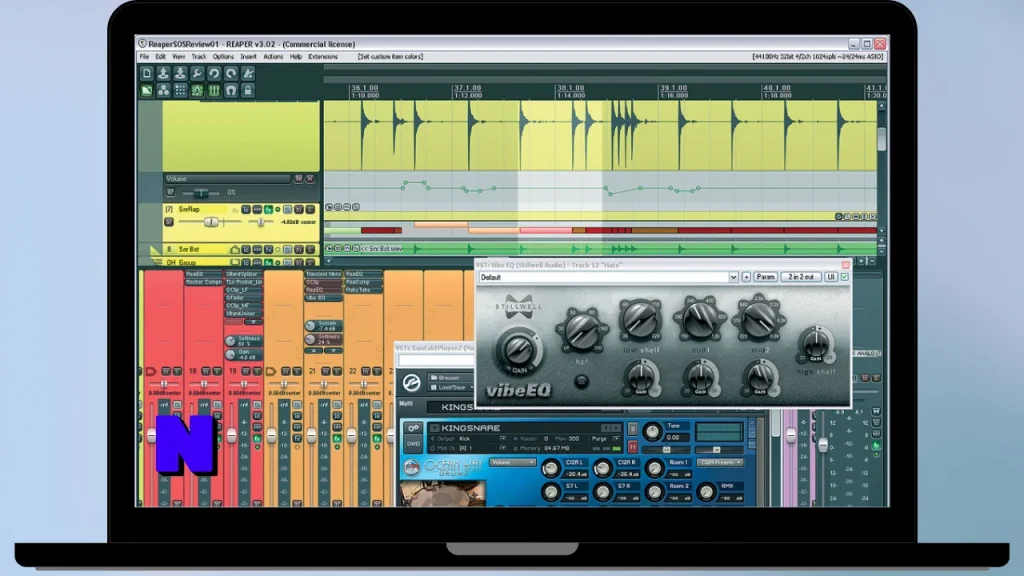Click Kontakt logo icon in KontaktPlayer2 window
Screen dimensions: 1024x576
tap(411, 382)
